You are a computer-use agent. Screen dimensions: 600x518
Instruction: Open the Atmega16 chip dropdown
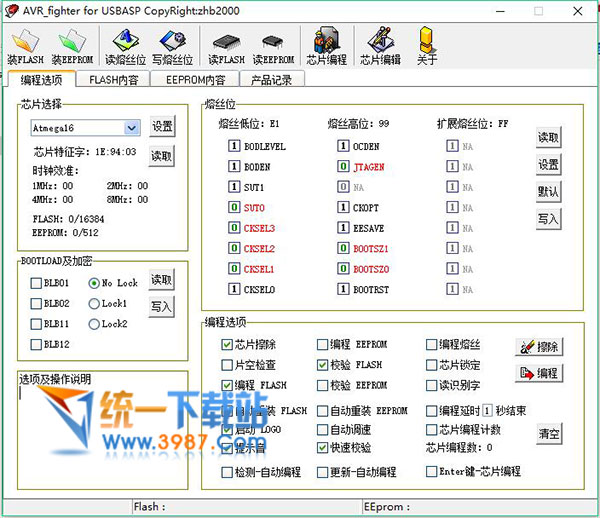131,128
